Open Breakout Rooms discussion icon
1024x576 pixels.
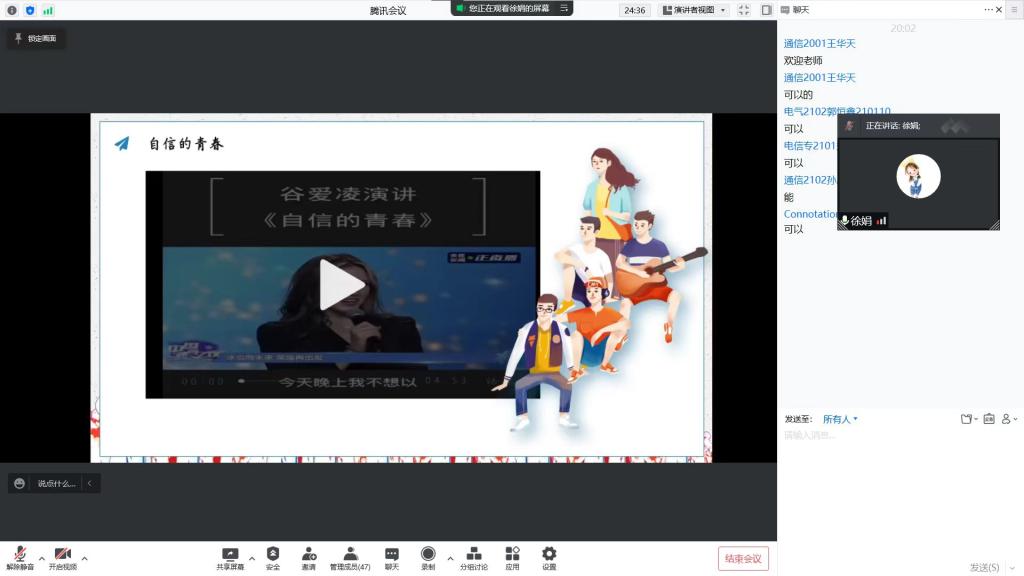(474, 556)
